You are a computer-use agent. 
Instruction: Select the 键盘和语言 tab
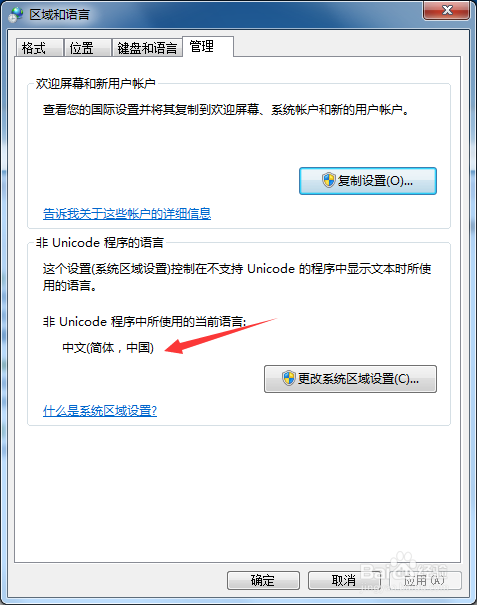click(147, 48)
